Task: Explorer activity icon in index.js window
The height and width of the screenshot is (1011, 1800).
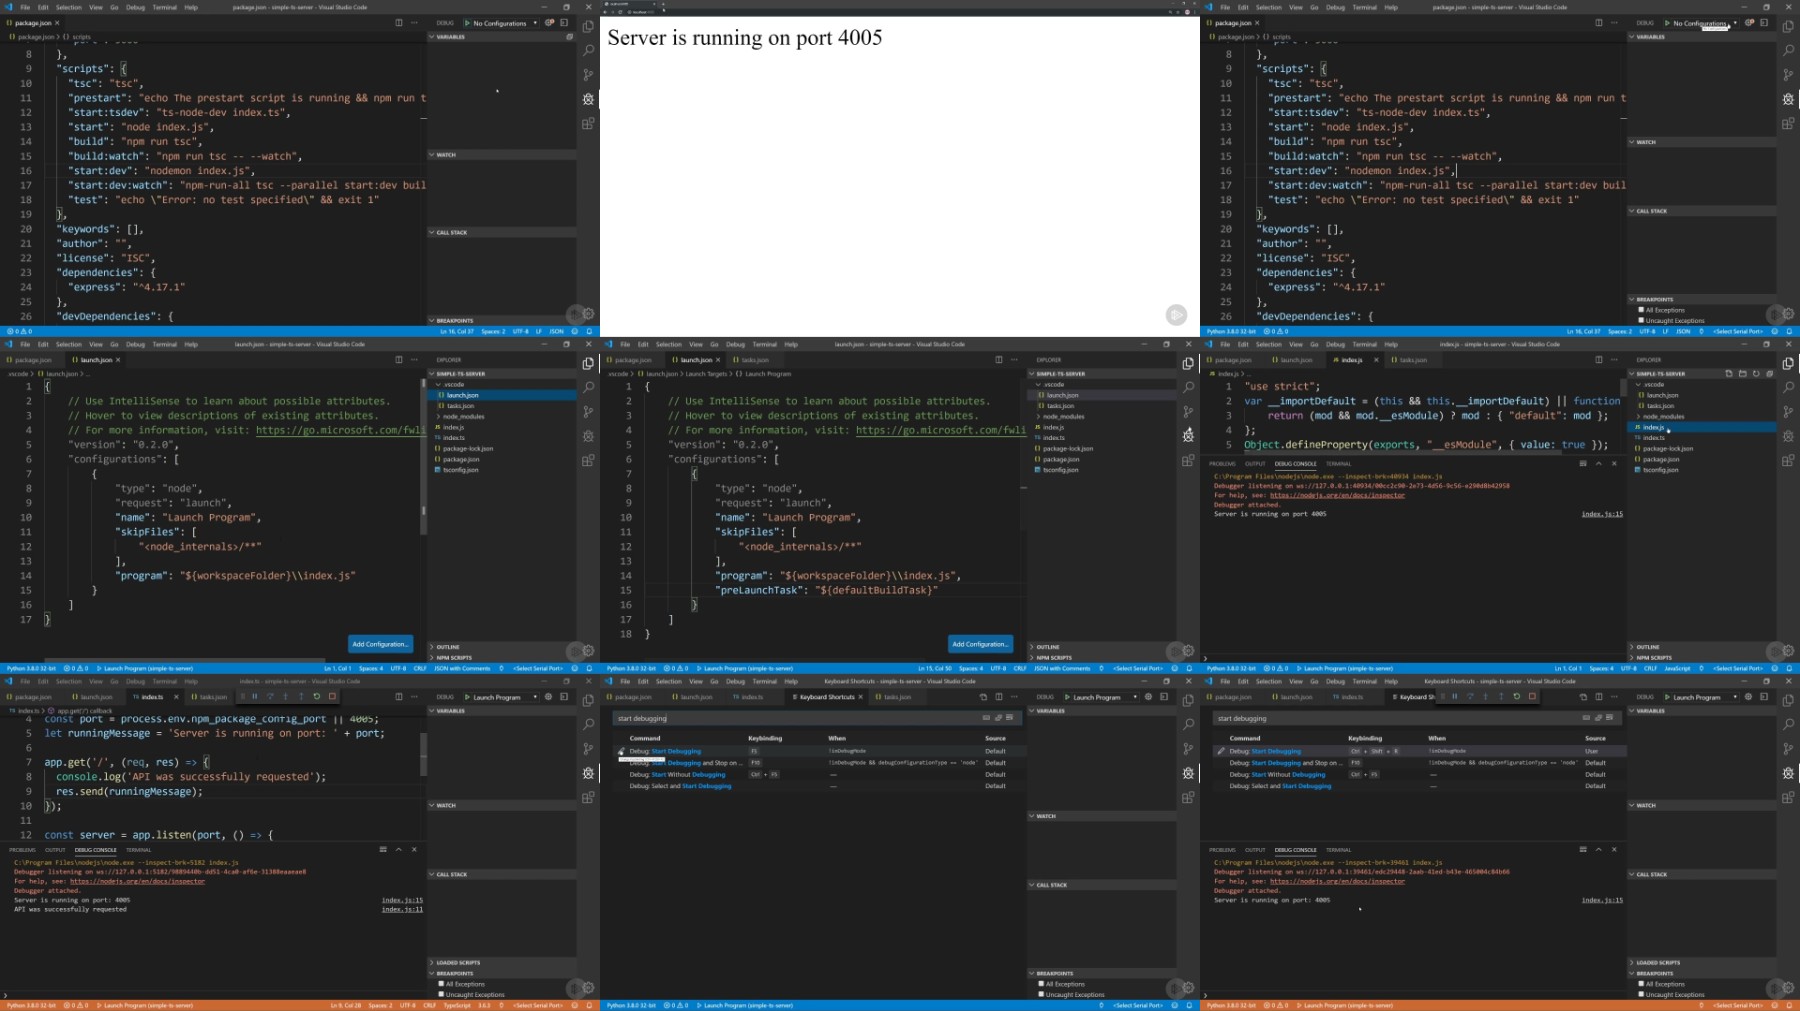Action: [1788, 363]
